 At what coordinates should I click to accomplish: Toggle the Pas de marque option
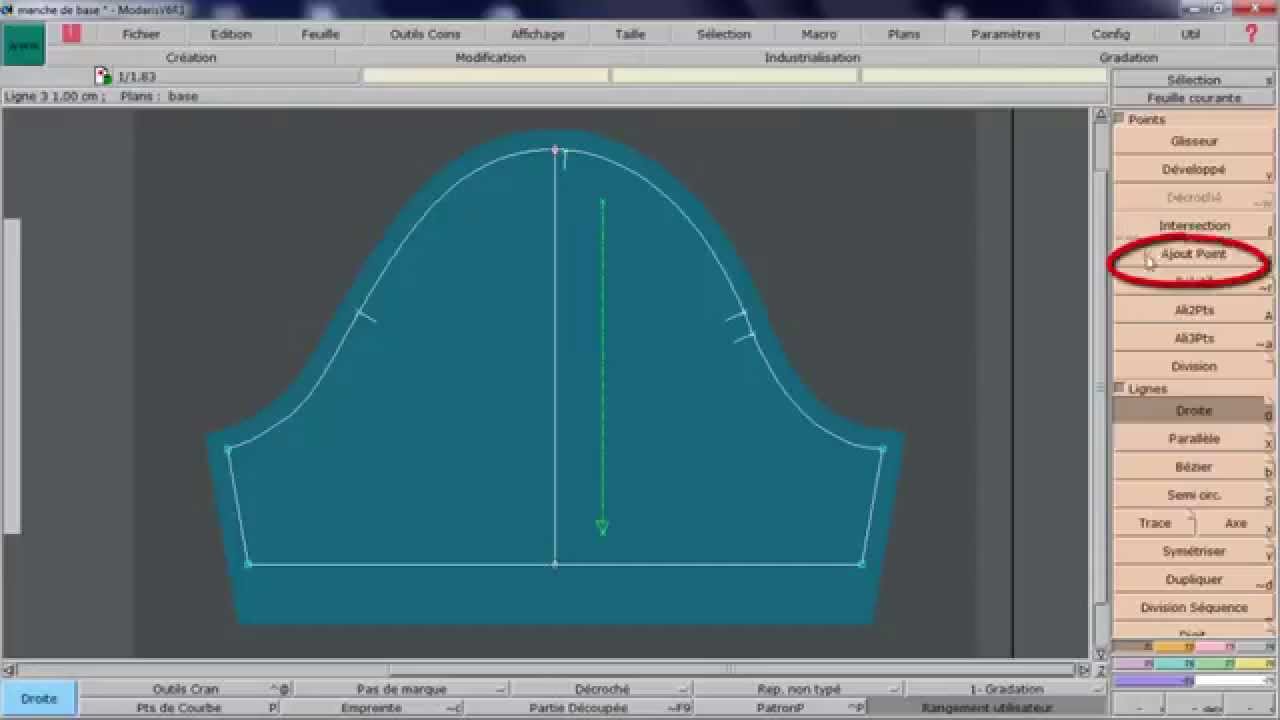tap(401, 689)
